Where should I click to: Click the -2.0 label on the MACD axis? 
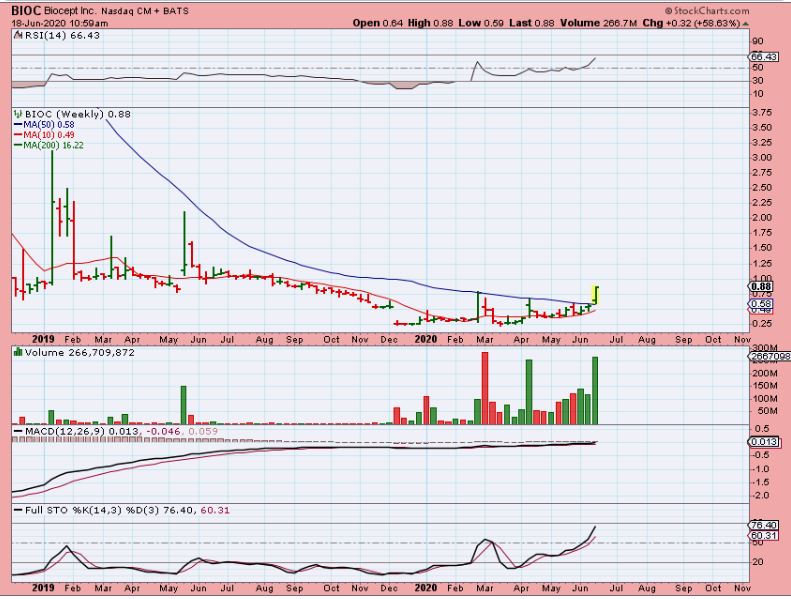click(x=762, y=496)
